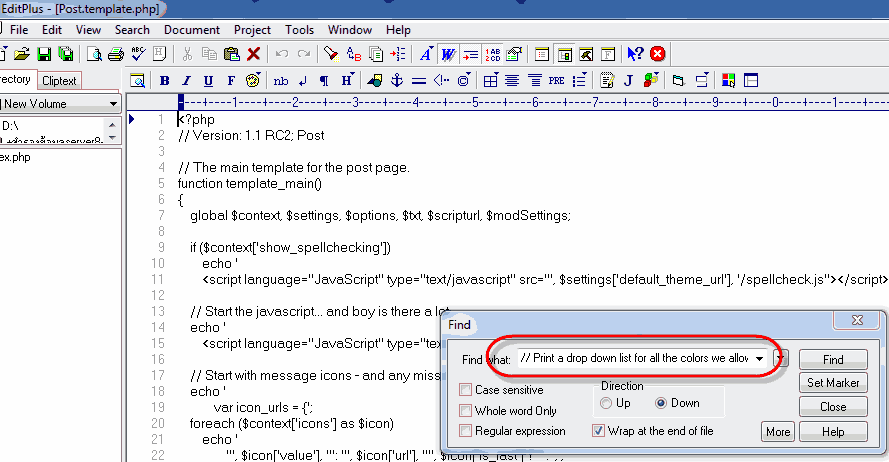Click the red X Delete icon
The height and width of the screenshot is (462, 889).
coord(253,54)
